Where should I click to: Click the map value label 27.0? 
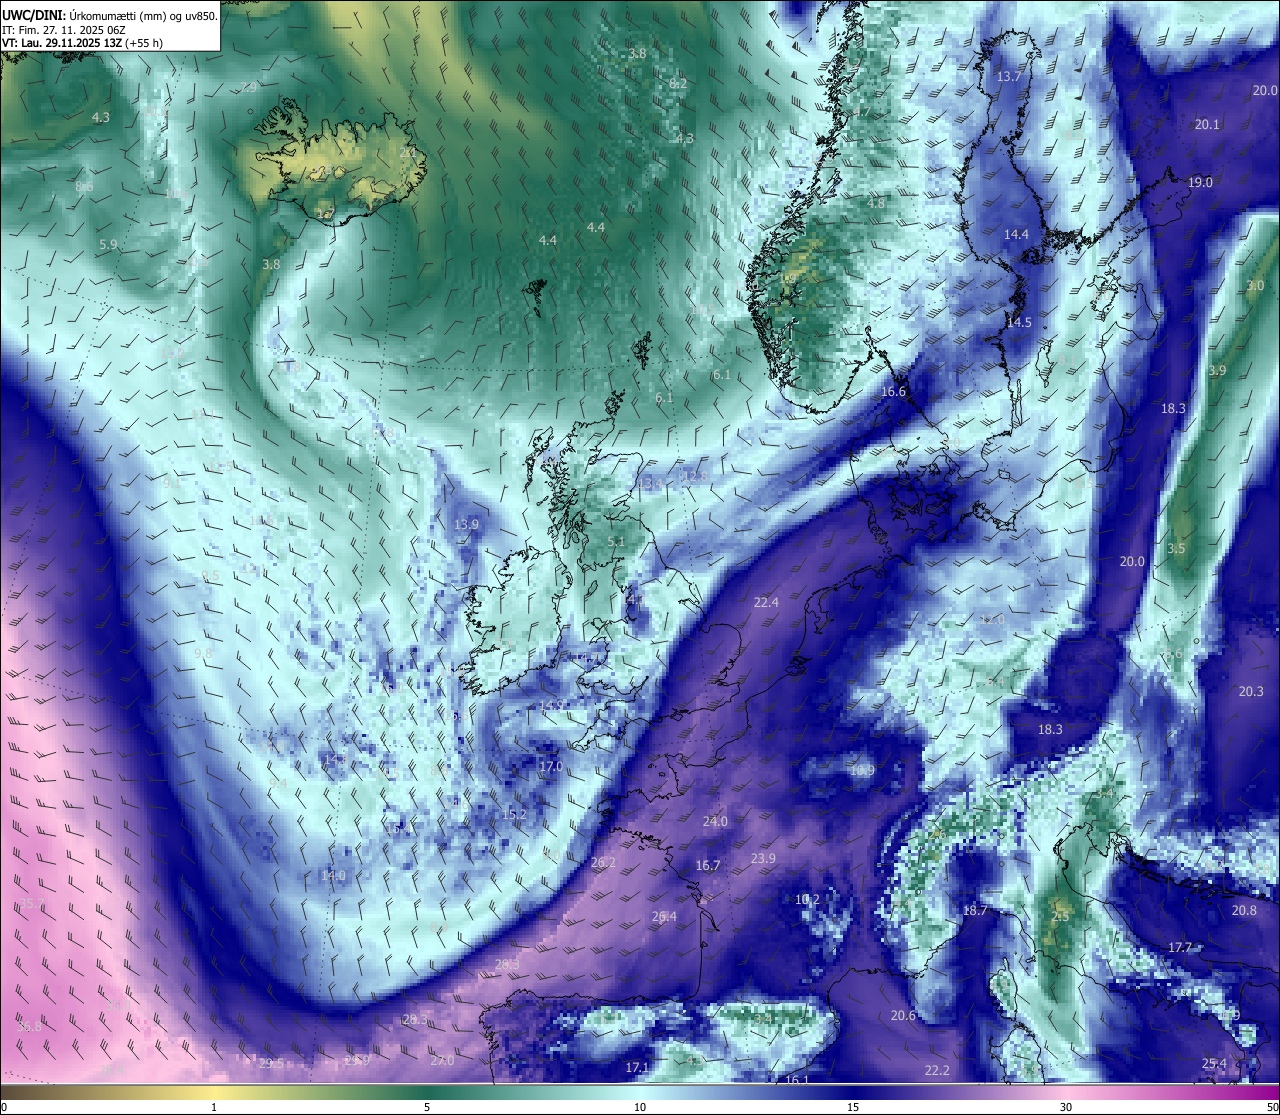click(x=442, y=1060)
